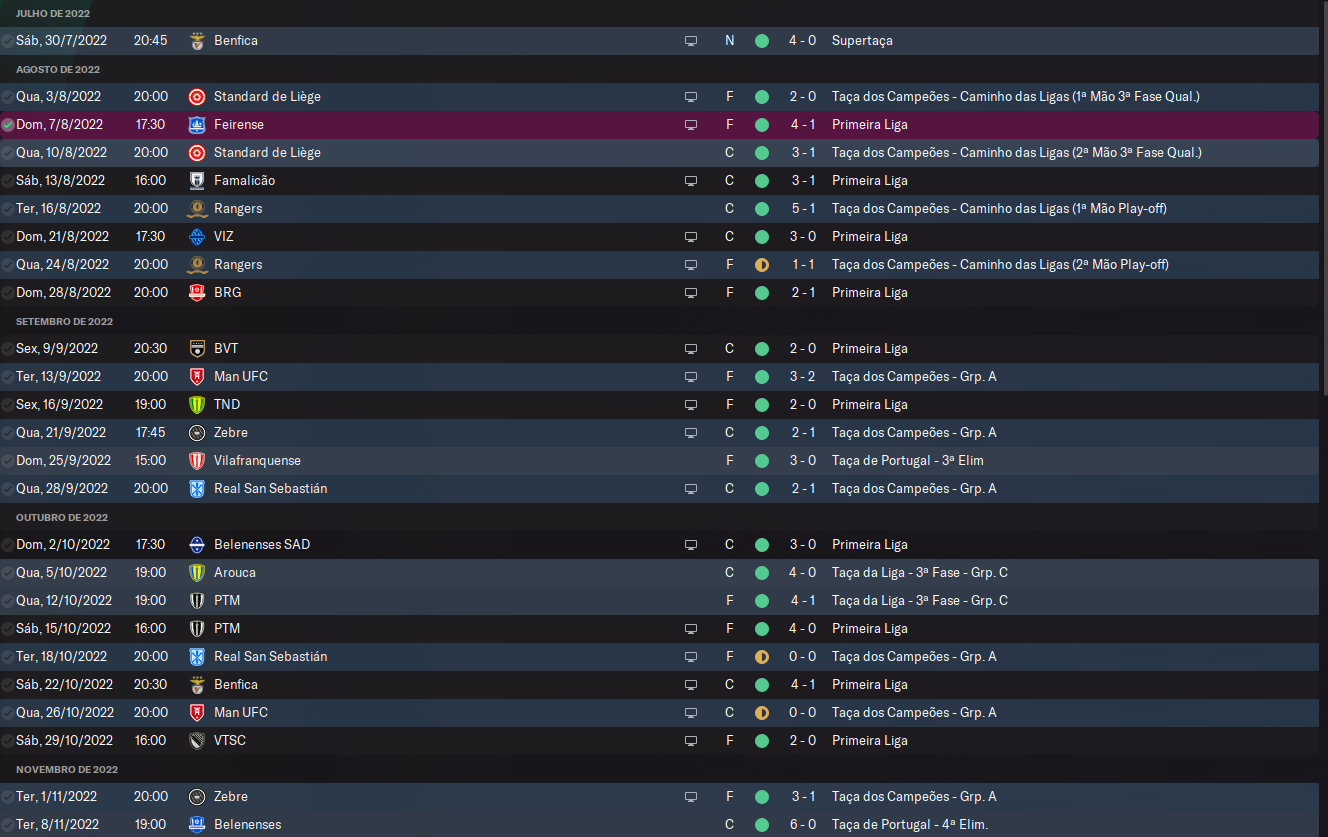1328x837 pixels.
Task: Click the Rangers crest on 16/8/2022 row
Action: (197, 209)
